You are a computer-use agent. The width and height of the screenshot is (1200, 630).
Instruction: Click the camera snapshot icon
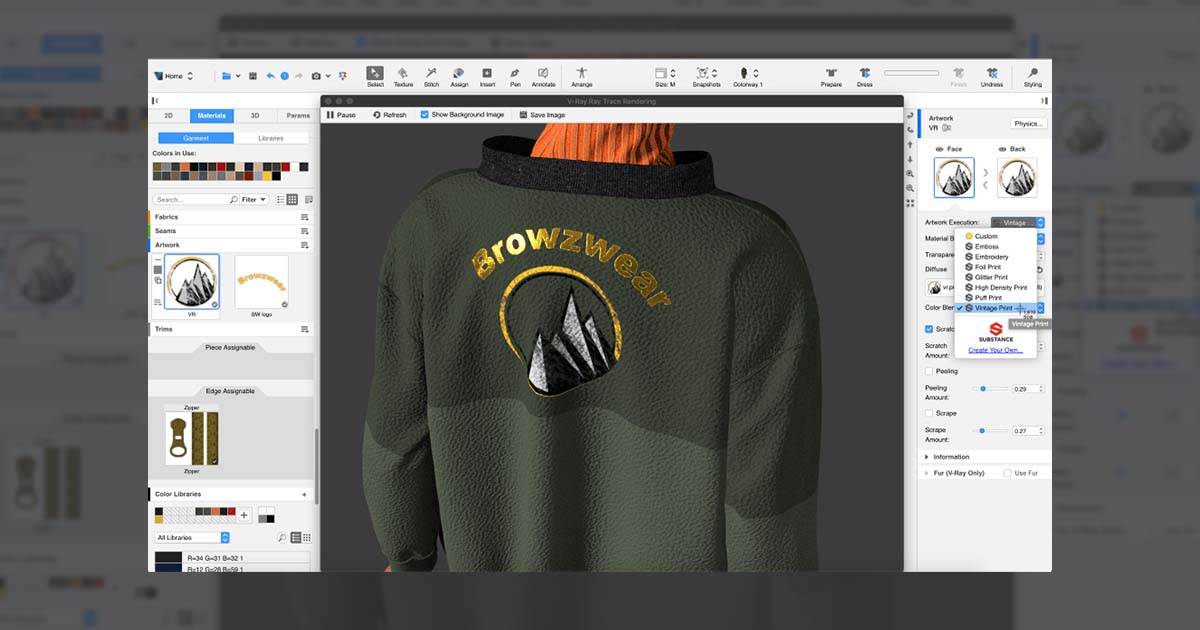click(x=316, y=76)
